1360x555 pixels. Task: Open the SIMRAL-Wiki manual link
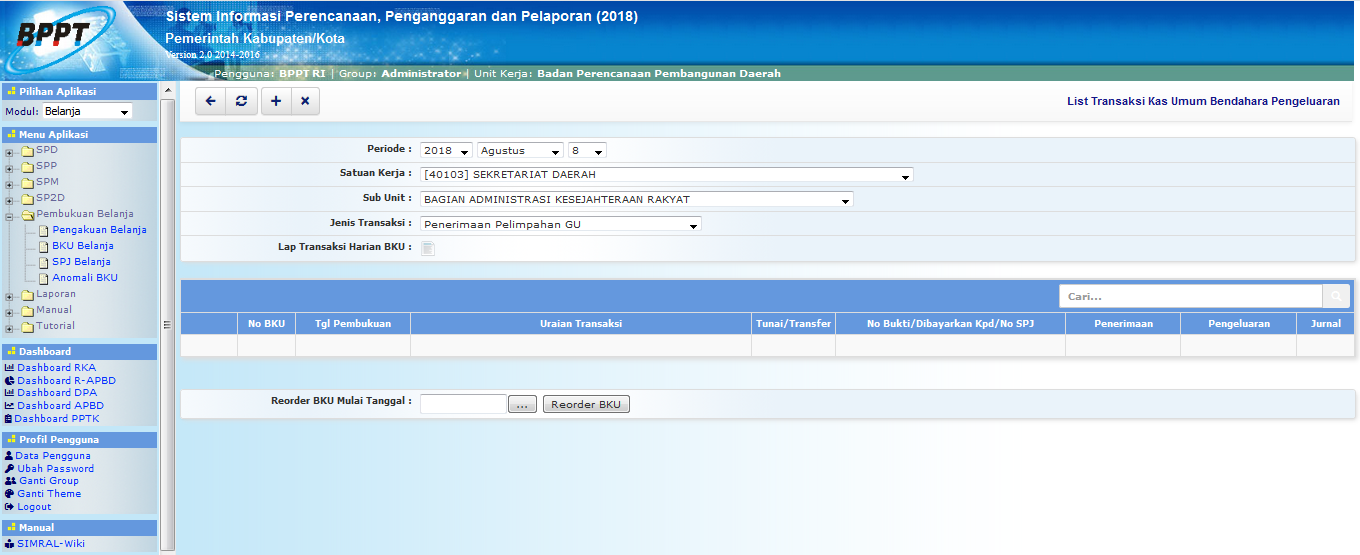tap(50, 544)
